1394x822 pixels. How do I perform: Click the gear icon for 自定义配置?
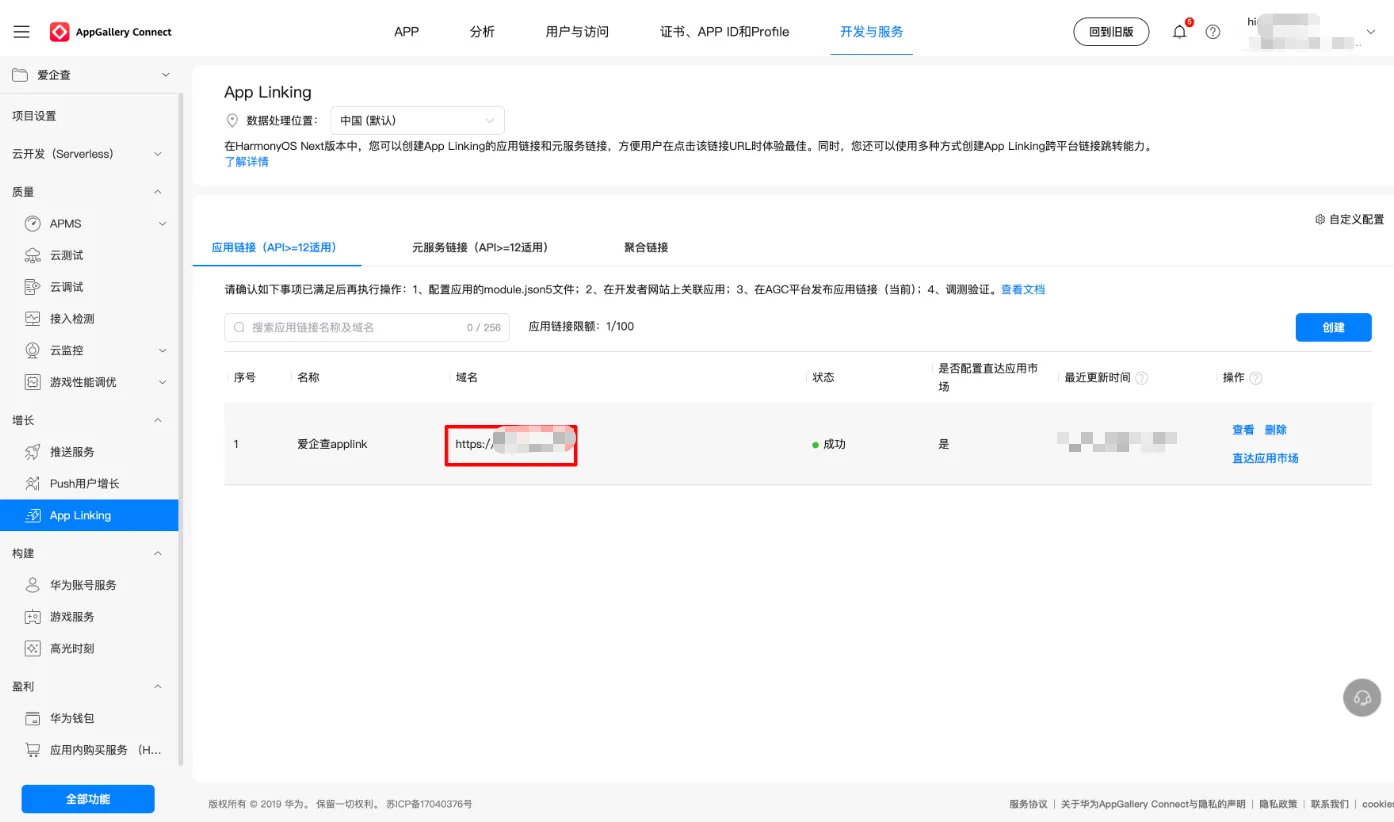[x=1320, y=219]
